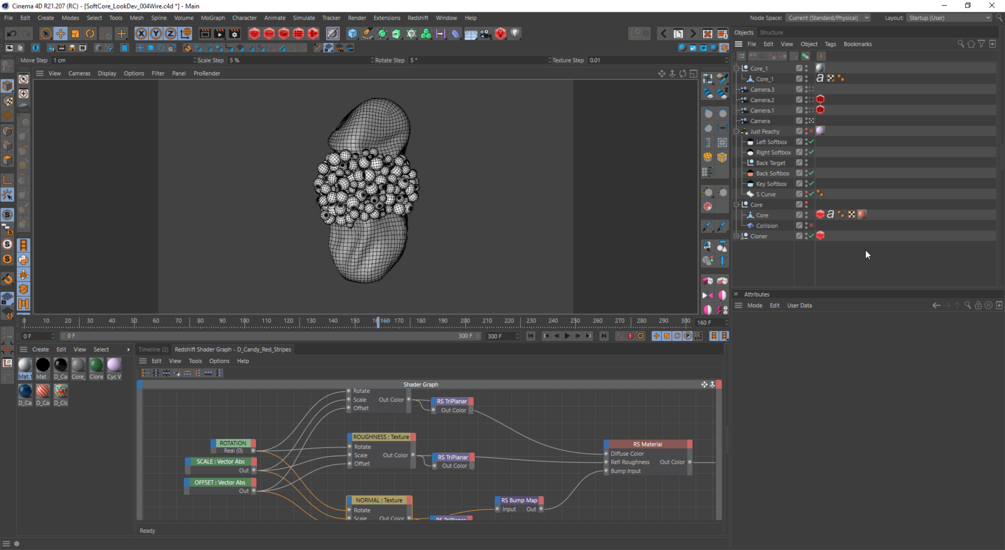1005x550 pixels.
Task: Toggle the enable checkmark for Left Softbox
Action: [x=812, y=142]
